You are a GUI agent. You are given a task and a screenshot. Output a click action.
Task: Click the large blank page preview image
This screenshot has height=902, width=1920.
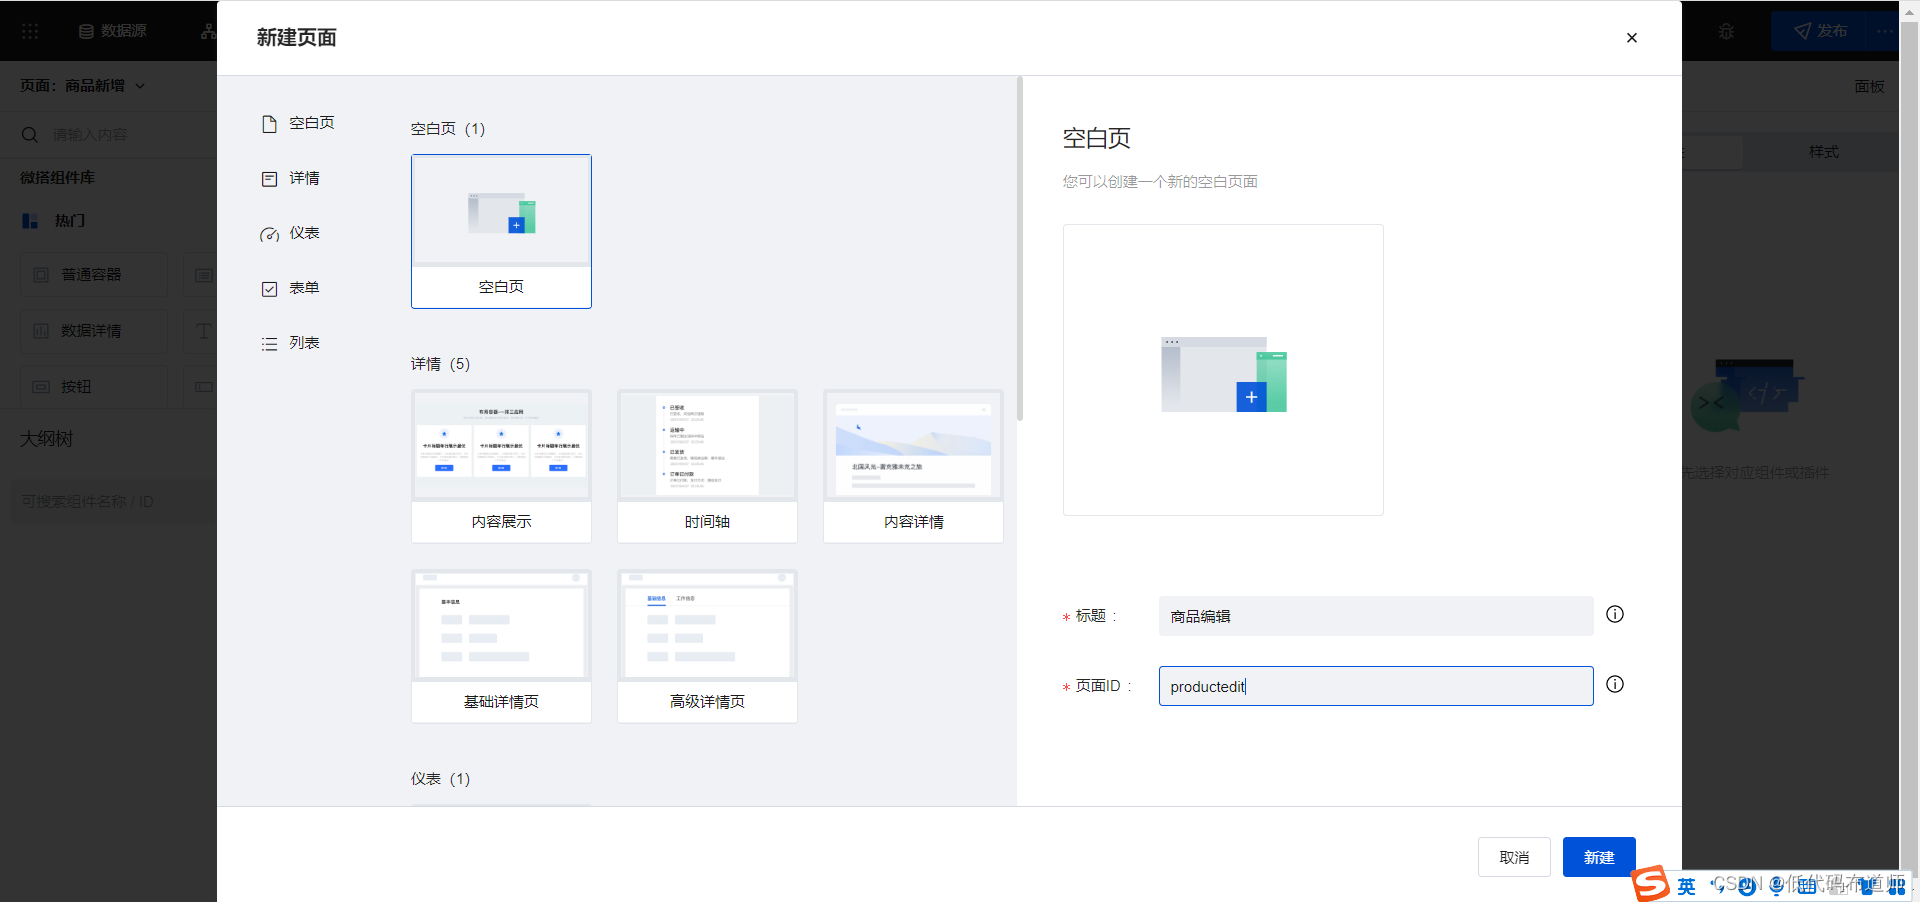pyautogui.click(x=1223, y=370)
